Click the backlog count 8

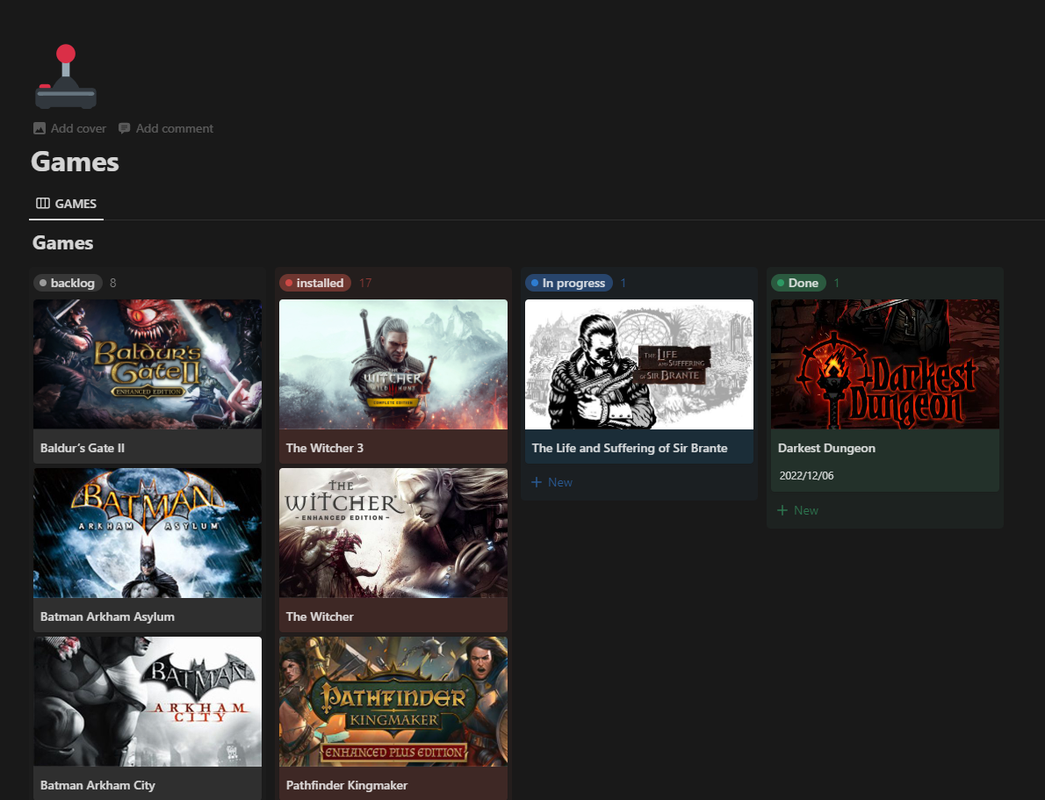113,283
